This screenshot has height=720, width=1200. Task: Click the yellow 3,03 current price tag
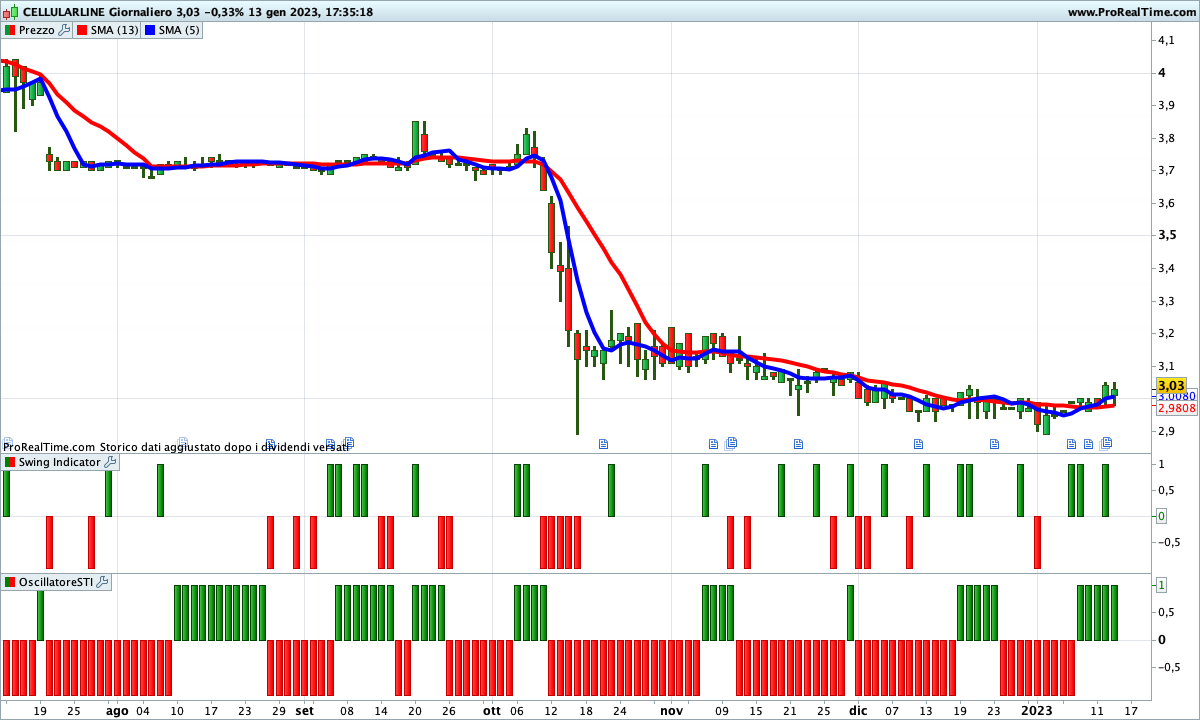(1171, 385)
